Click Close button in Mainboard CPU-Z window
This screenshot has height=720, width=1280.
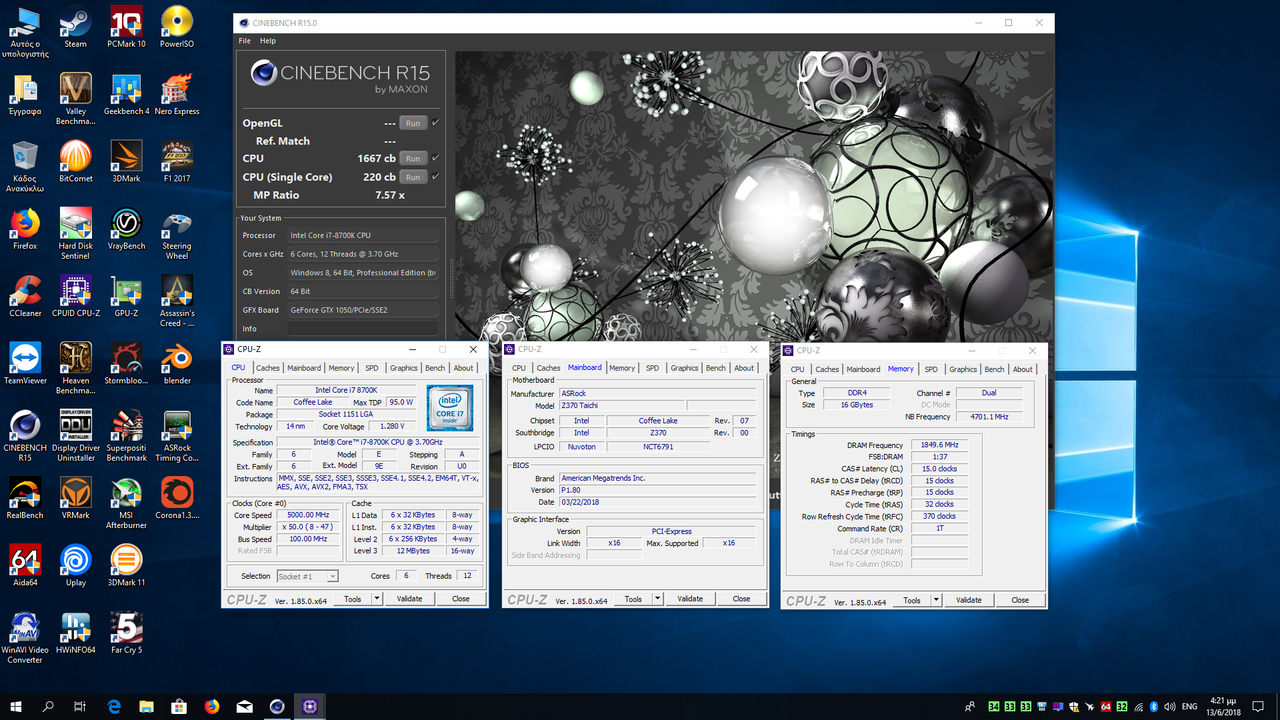(x=741, y=599)
